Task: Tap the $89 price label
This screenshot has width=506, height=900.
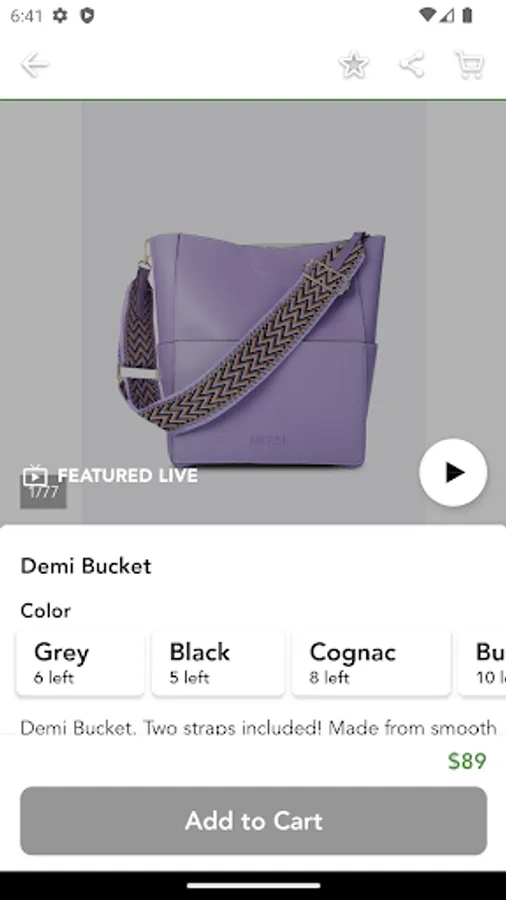Action: click(467, 761)
